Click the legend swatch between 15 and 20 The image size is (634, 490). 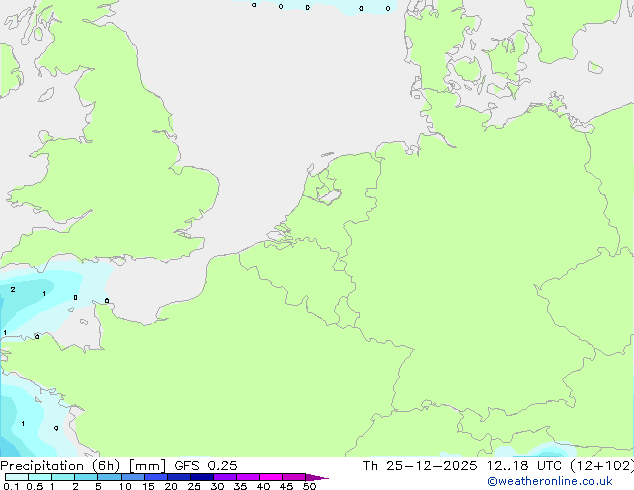[x=156, y=477]
